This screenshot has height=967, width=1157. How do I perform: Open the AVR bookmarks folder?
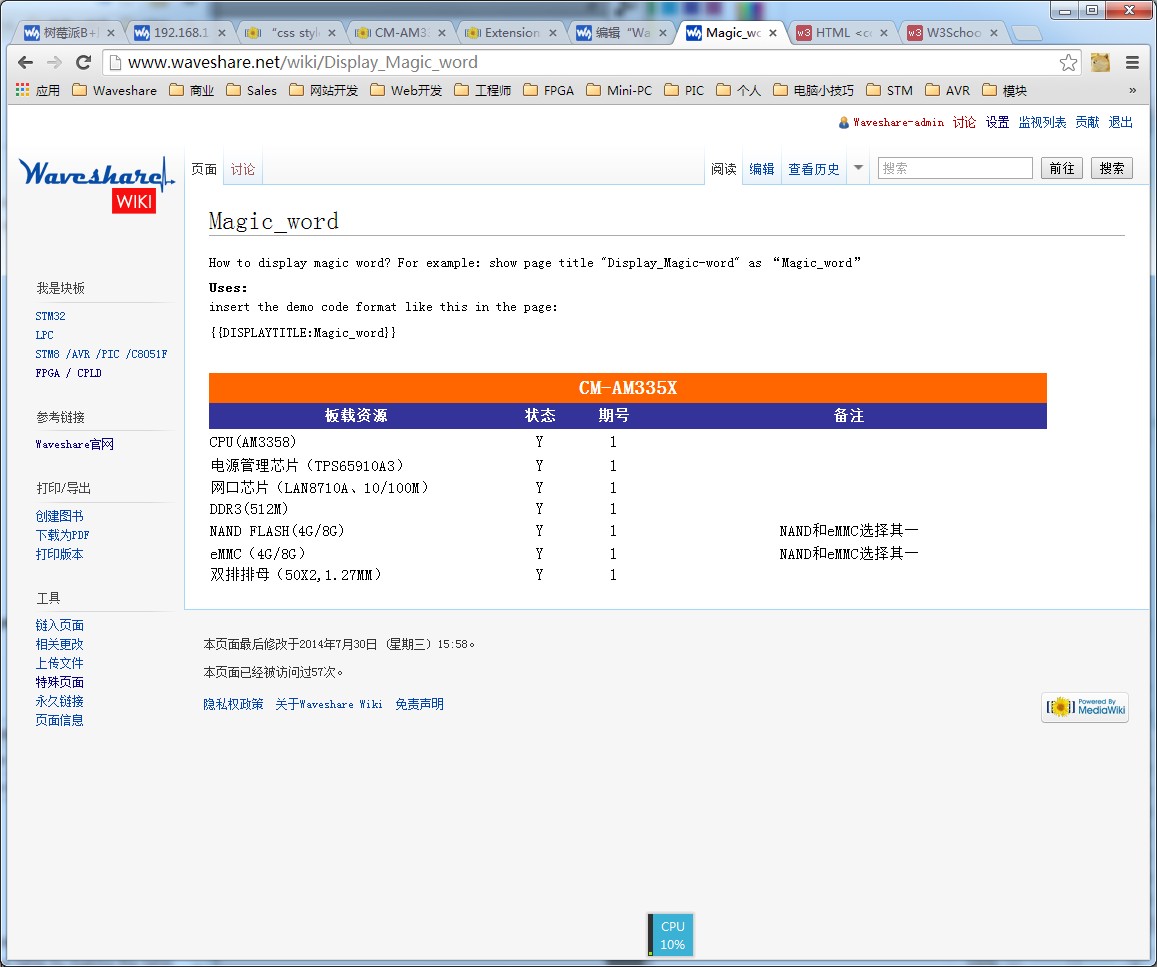pyautogui.click(x=948, y=91)
